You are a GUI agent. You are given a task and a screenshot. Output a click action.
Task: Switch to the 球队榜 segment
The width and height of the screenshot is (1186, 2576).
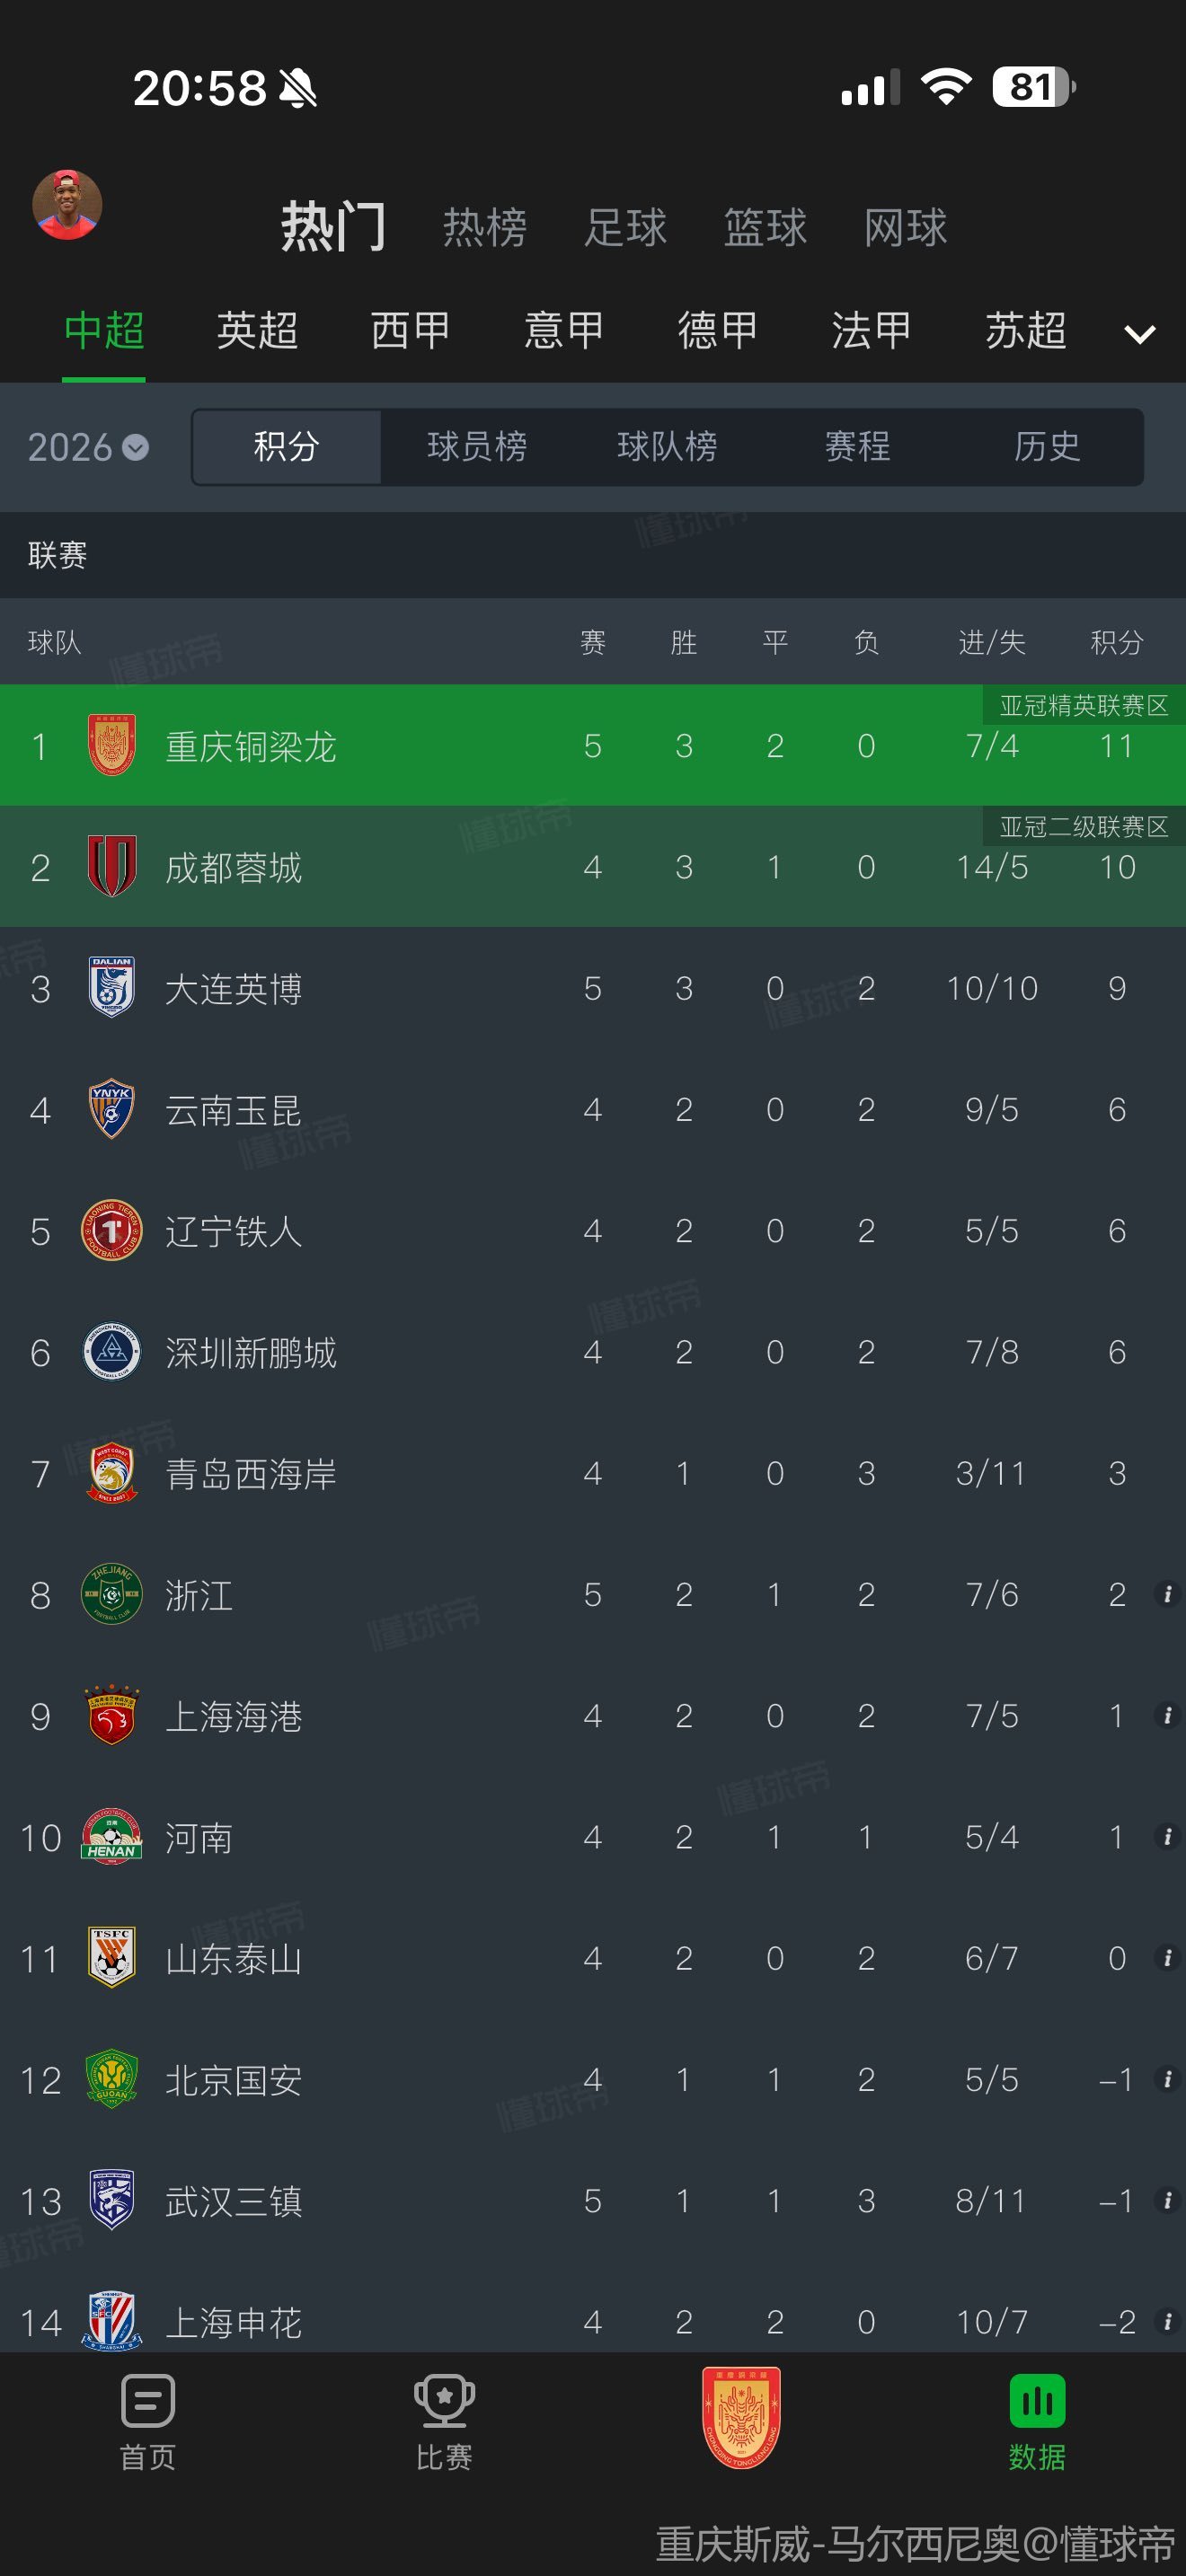pos(667,446)
